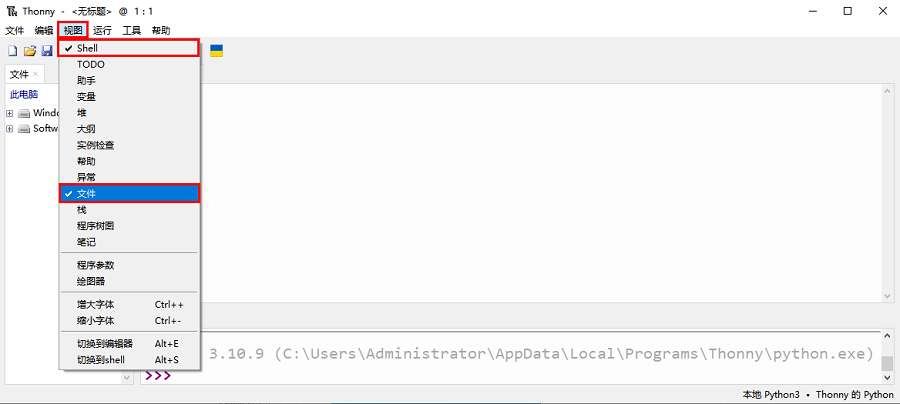Click the editor vertical scrollbar down arrow
900x404 pixels.
coord(887,294)
